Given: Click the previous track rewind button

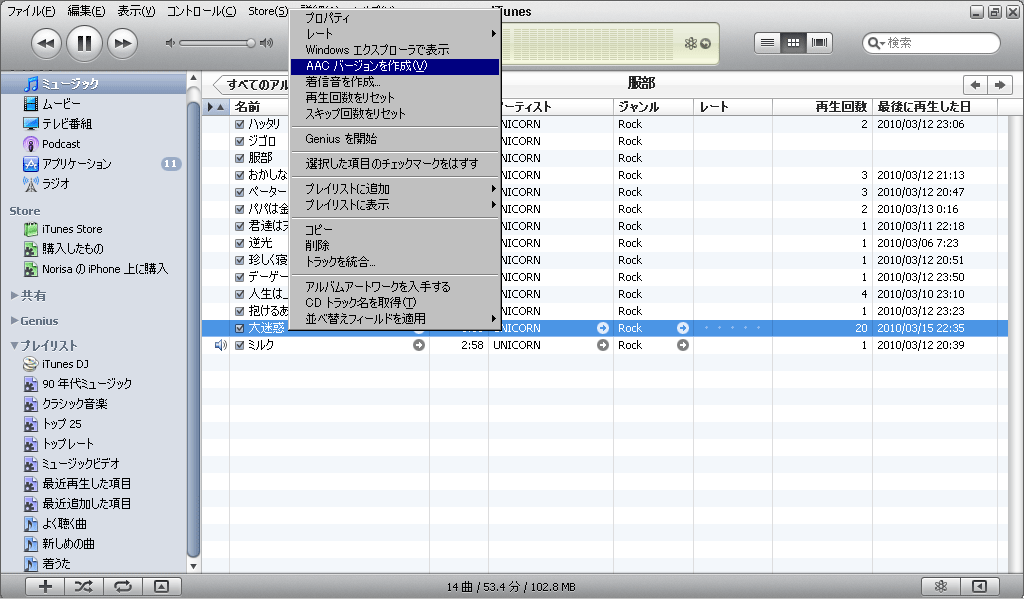Looking at the screenshot, I should (46, 44).
